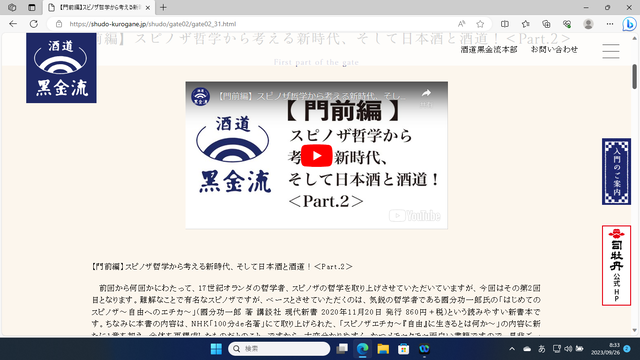Refresh the current page

click(x=34, y=24)
